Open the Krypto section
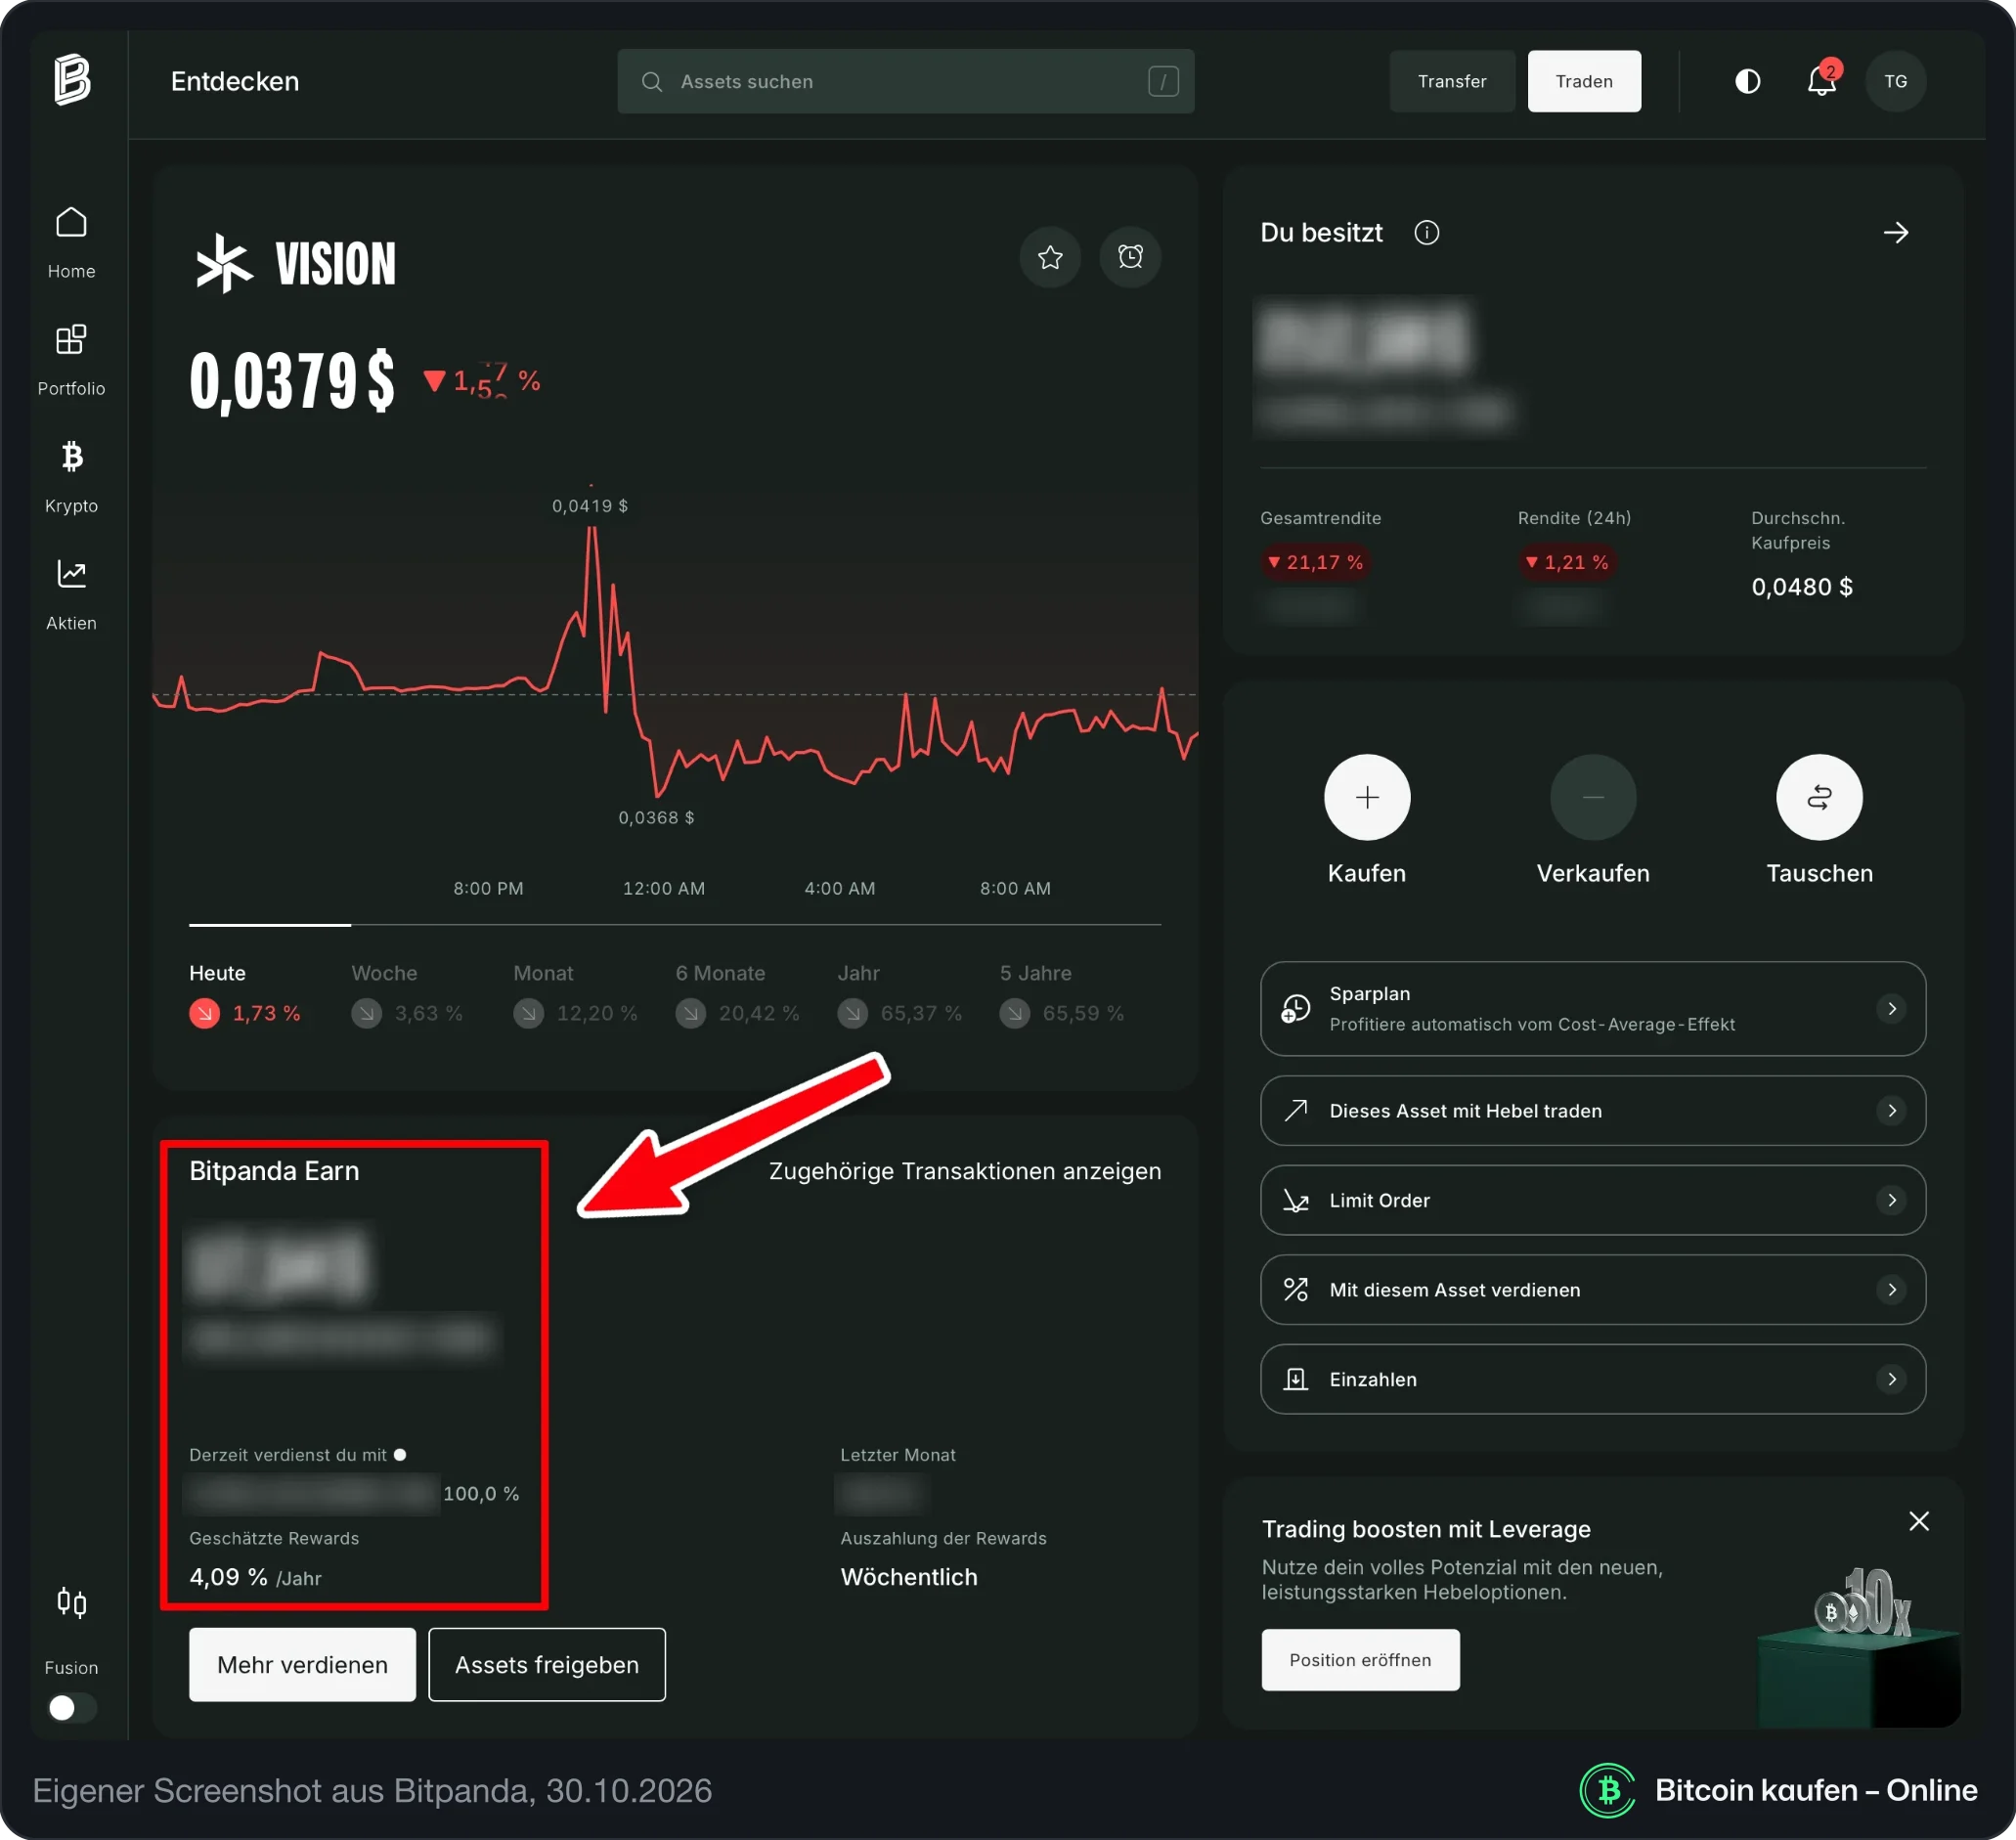Screen dimensions: 2016x1840 71,477
